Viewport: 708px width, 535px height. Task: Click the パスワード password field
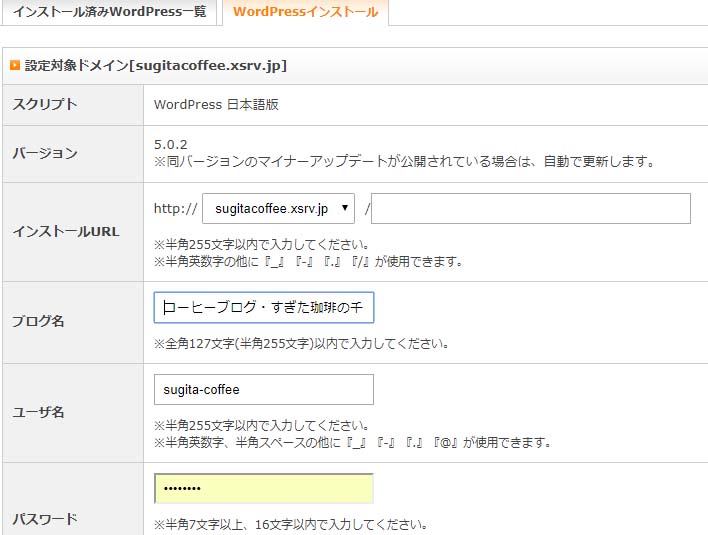point(264,488)
